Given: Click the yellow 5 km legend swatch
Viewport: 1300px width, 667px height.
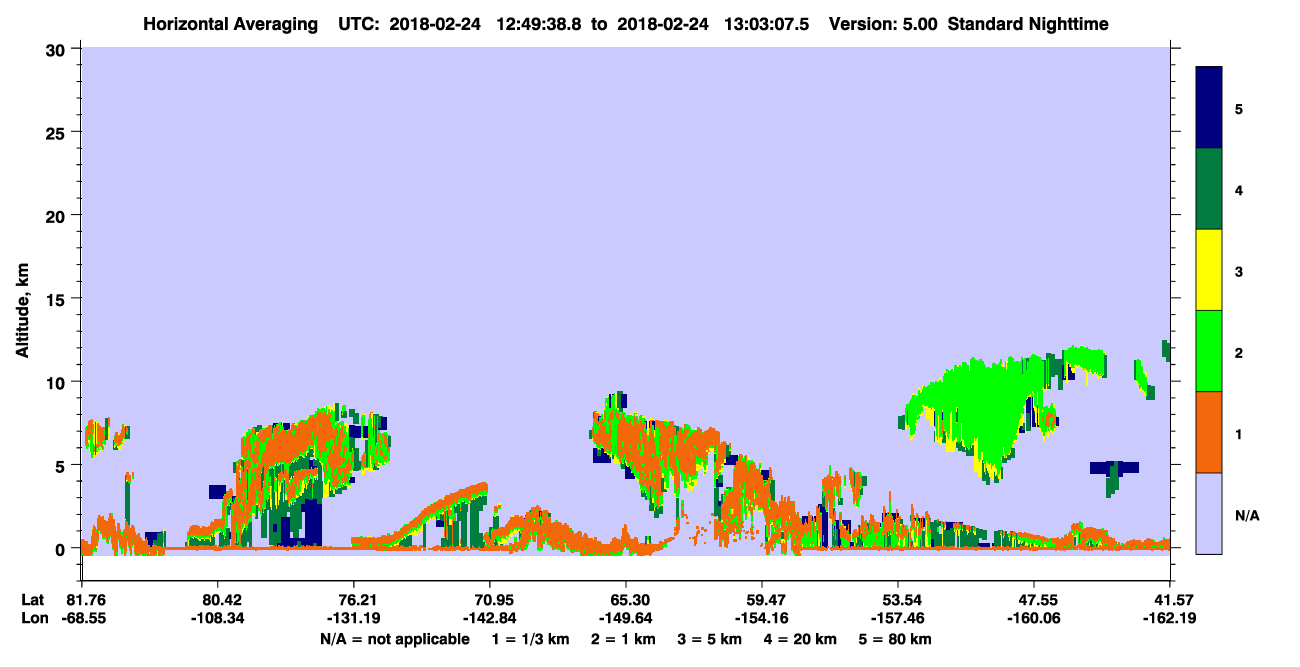Looking at the screenshot, I should (x=1209, y=270).
